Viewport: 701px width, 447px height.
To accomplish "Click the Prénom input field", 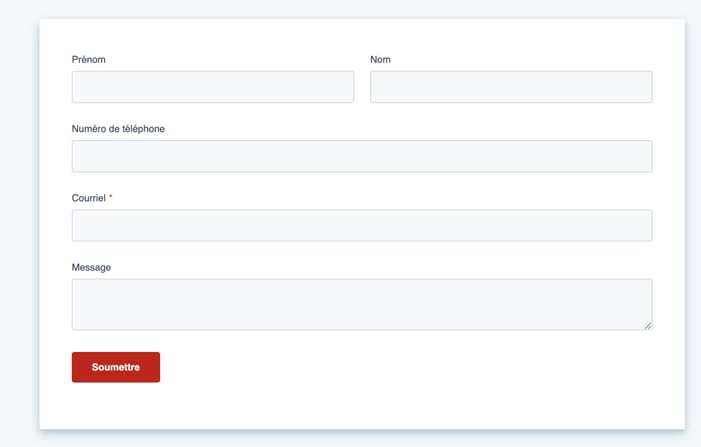I will pyautogui.click(x=213, y=87).
